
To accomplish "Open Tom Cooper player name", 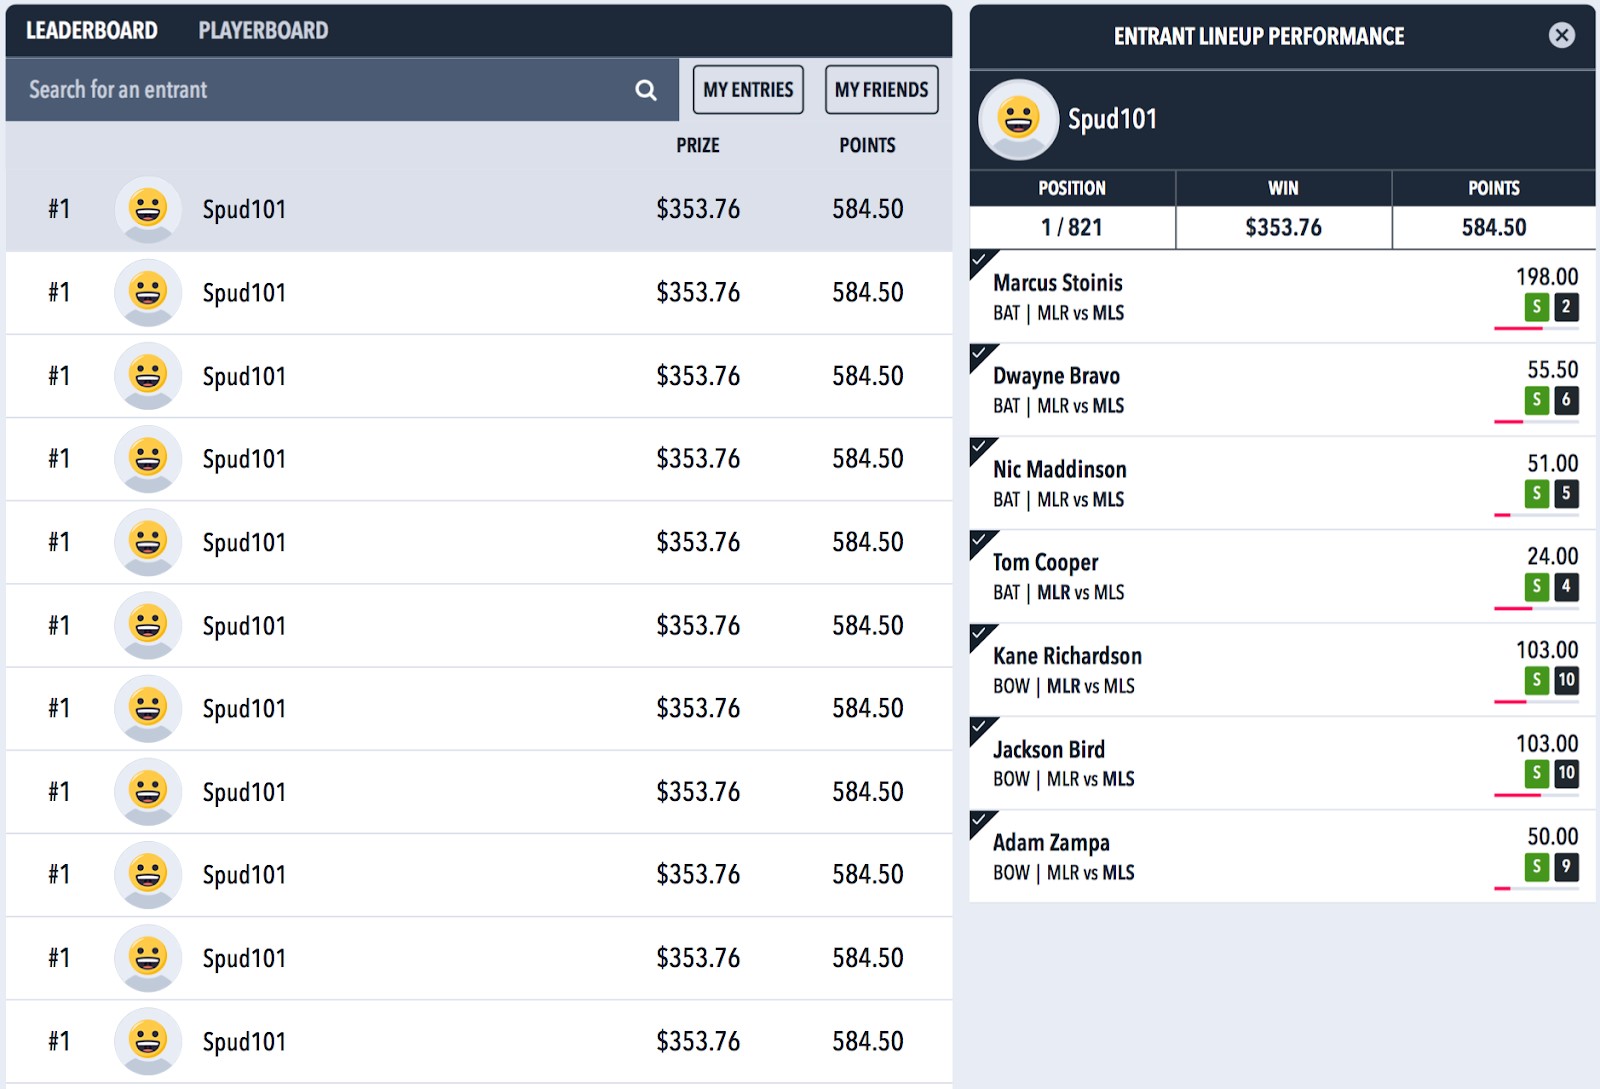I will (1045, 563).
